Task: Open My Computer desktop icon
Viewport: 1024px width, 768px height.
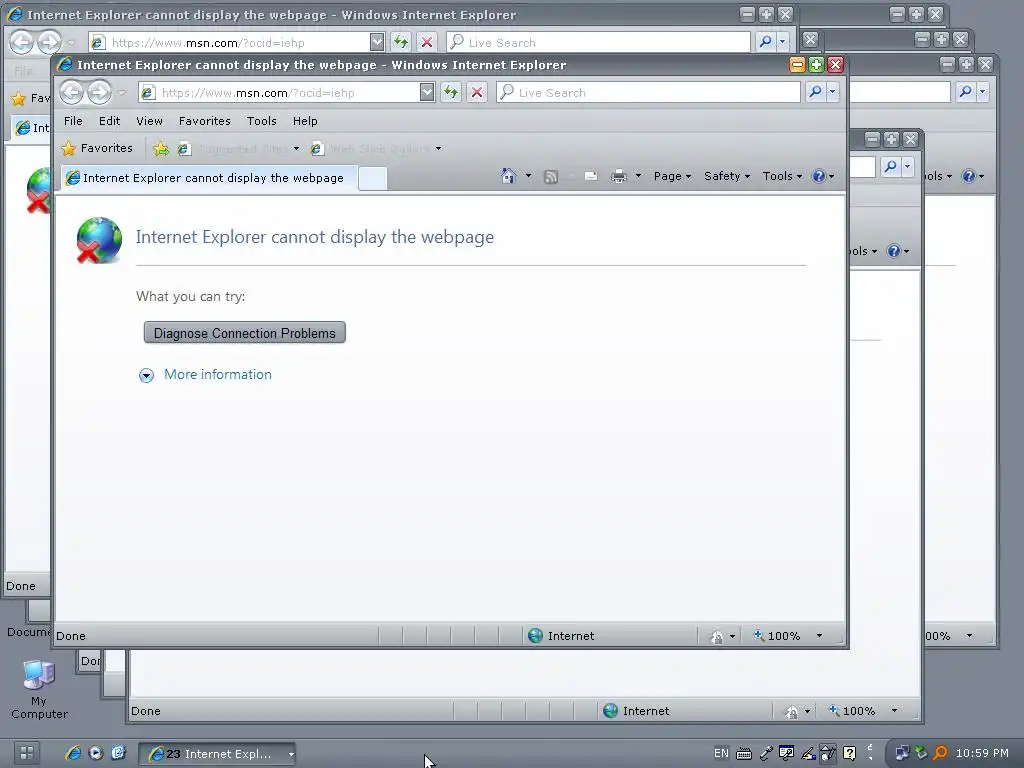Action: (39, 689)
